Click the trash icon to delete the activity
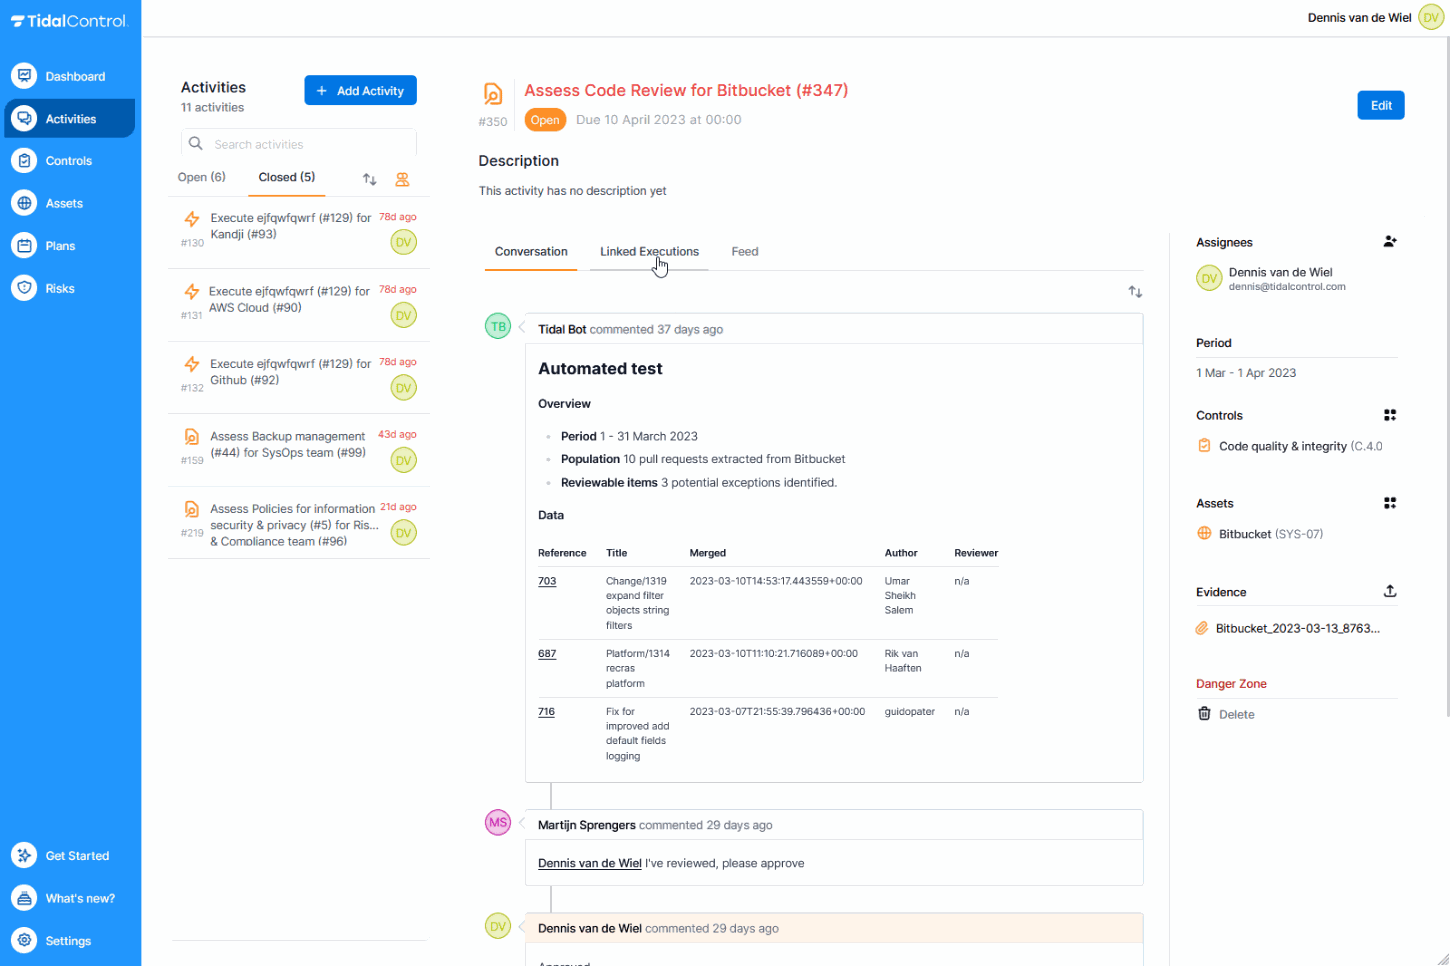 click(x=1204, y=713)
